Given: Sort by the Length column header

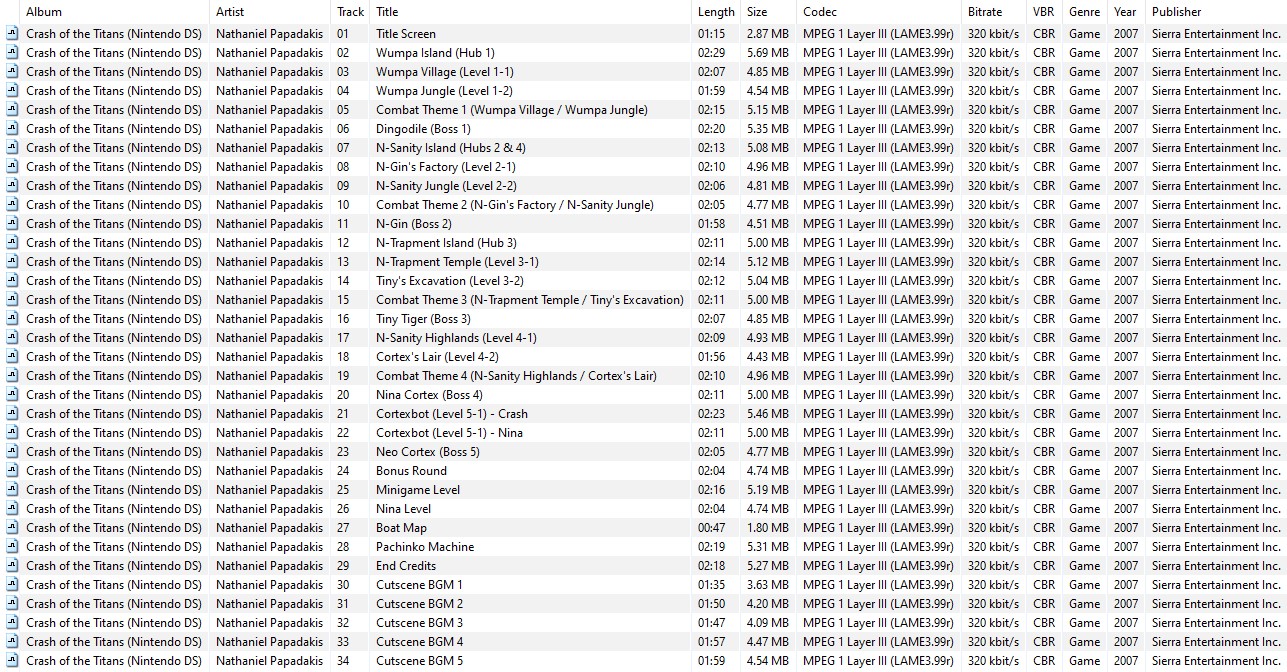Looking at the screenshot, I should click(716, 12).
